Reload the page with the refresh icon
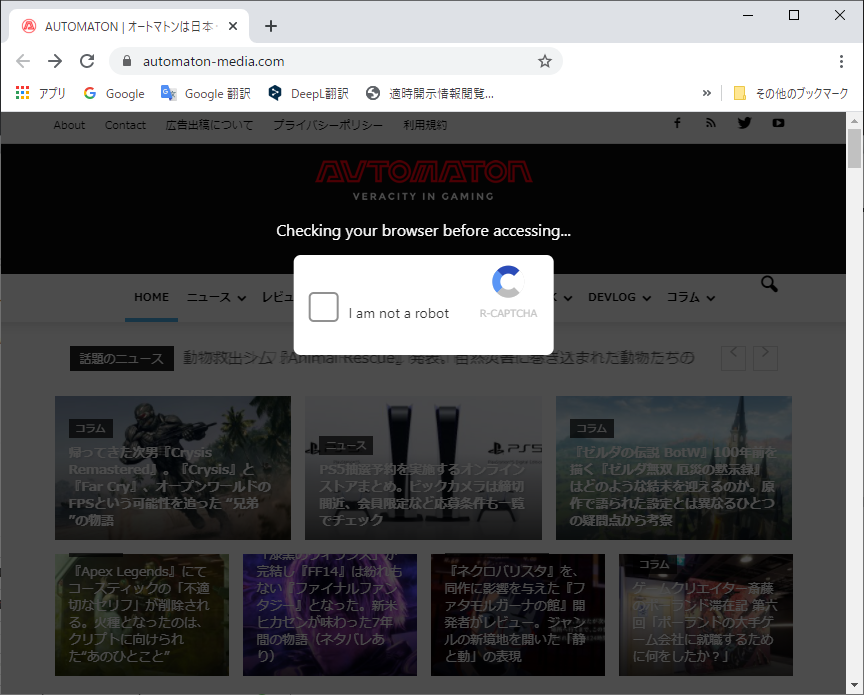This screenshot has width=864, height=695. [x=87, y=61]
